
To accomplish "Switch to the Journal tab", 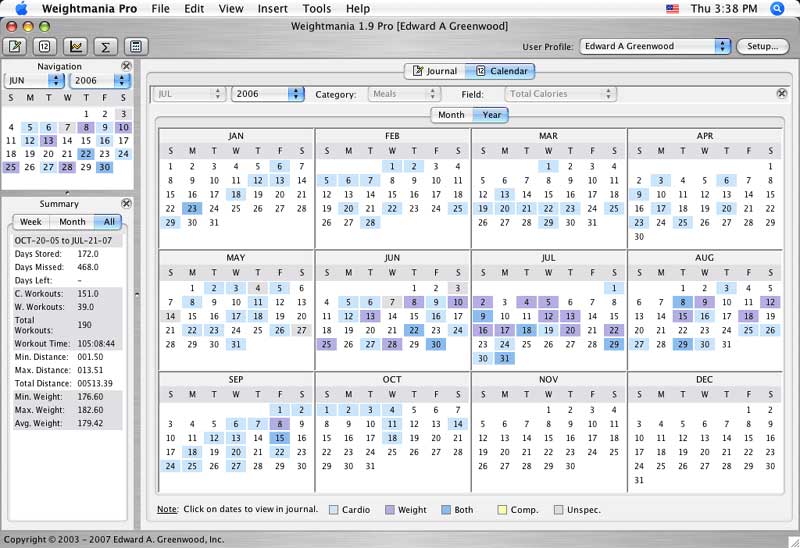I will (x=435, y=71).
